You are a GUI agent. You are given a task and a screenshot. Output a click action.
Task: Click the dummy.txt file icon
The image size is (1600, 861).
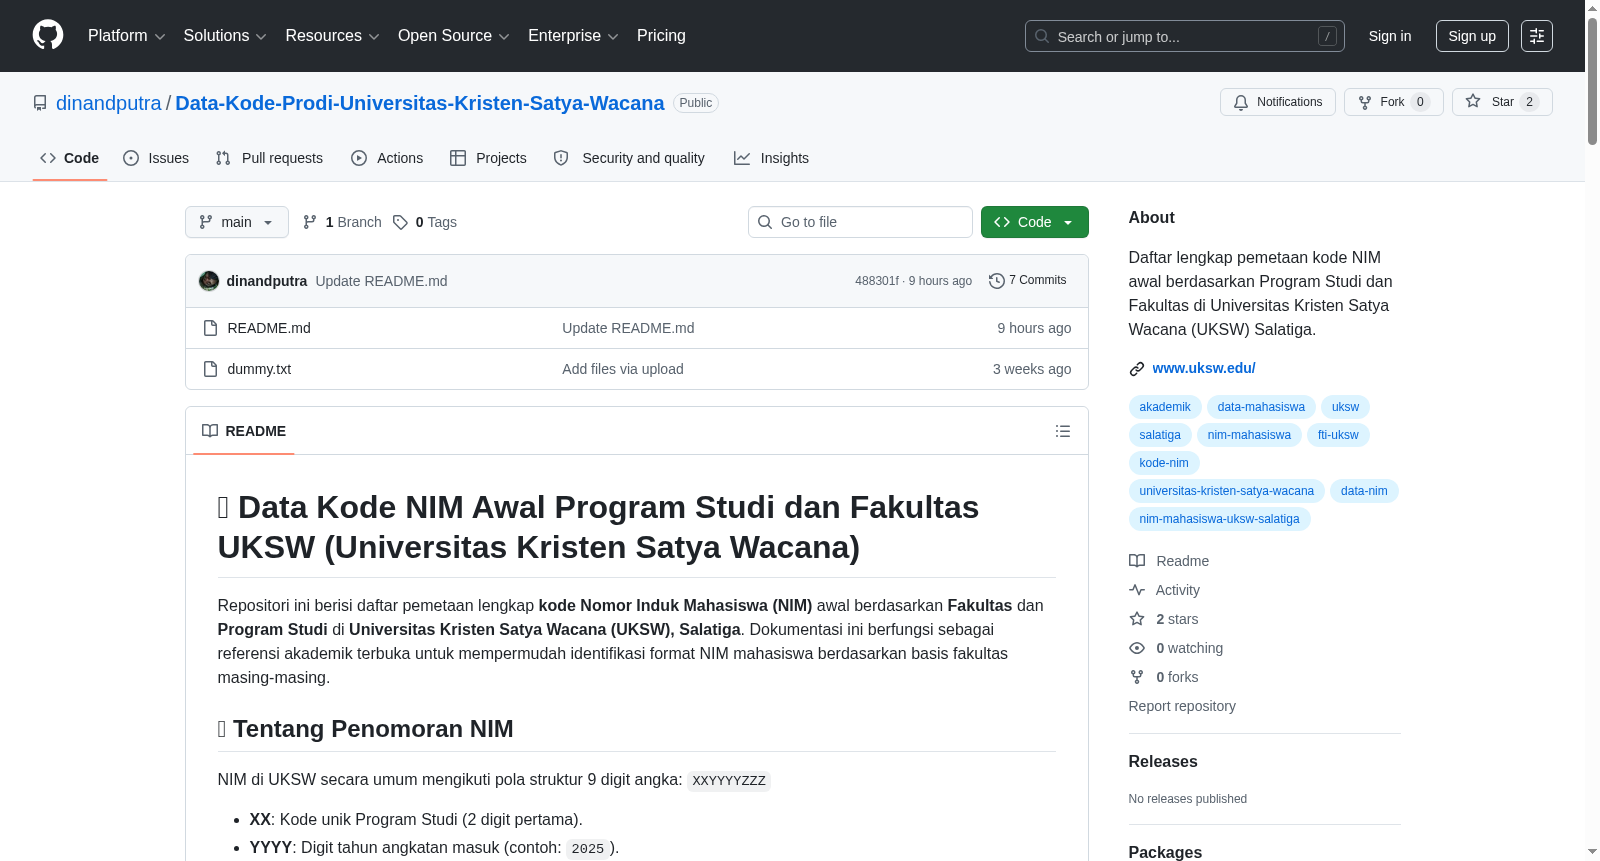point(210,369)
